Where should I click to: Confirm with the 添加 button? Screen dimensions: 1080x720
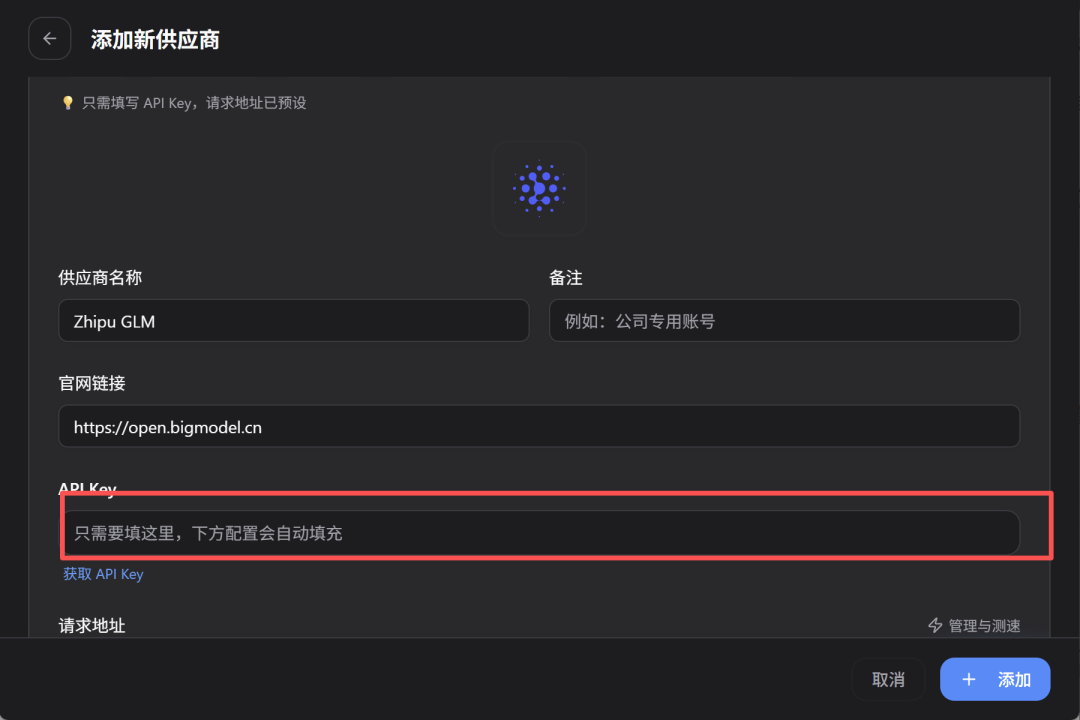click(x=995, y=680)
